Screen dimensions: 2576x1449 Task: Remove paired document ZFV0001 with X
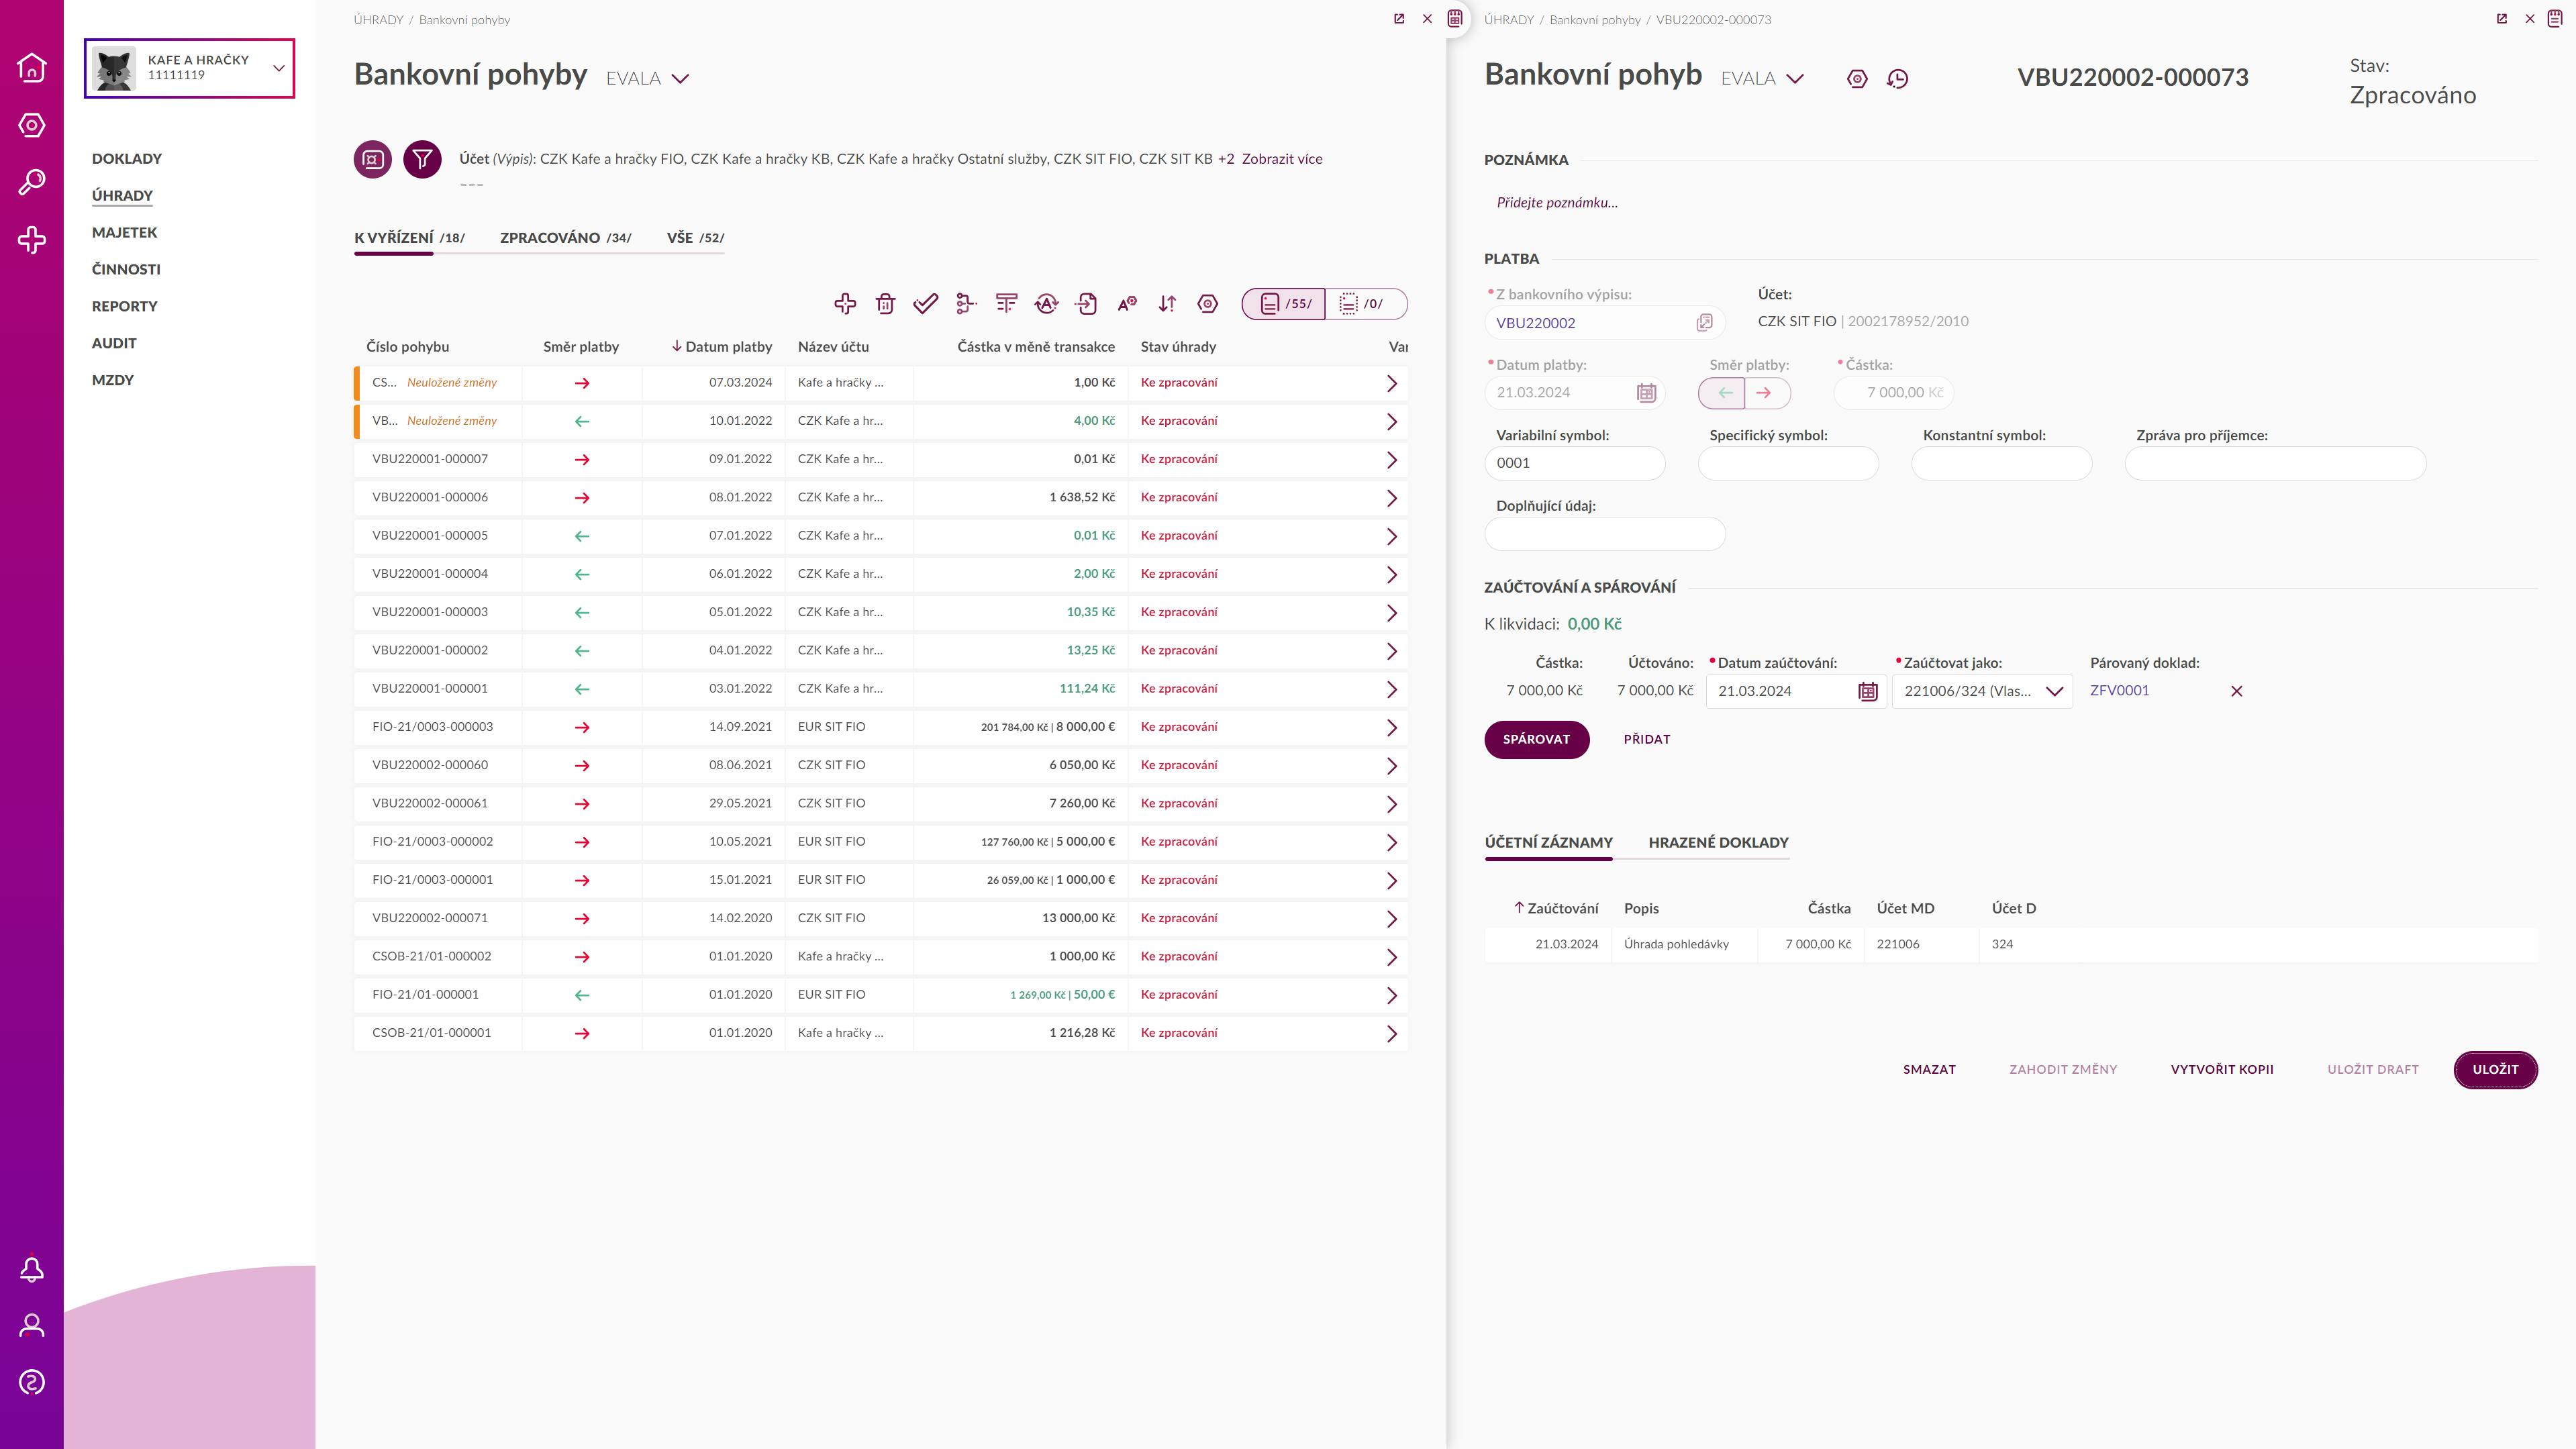(x=2237, y=691)
